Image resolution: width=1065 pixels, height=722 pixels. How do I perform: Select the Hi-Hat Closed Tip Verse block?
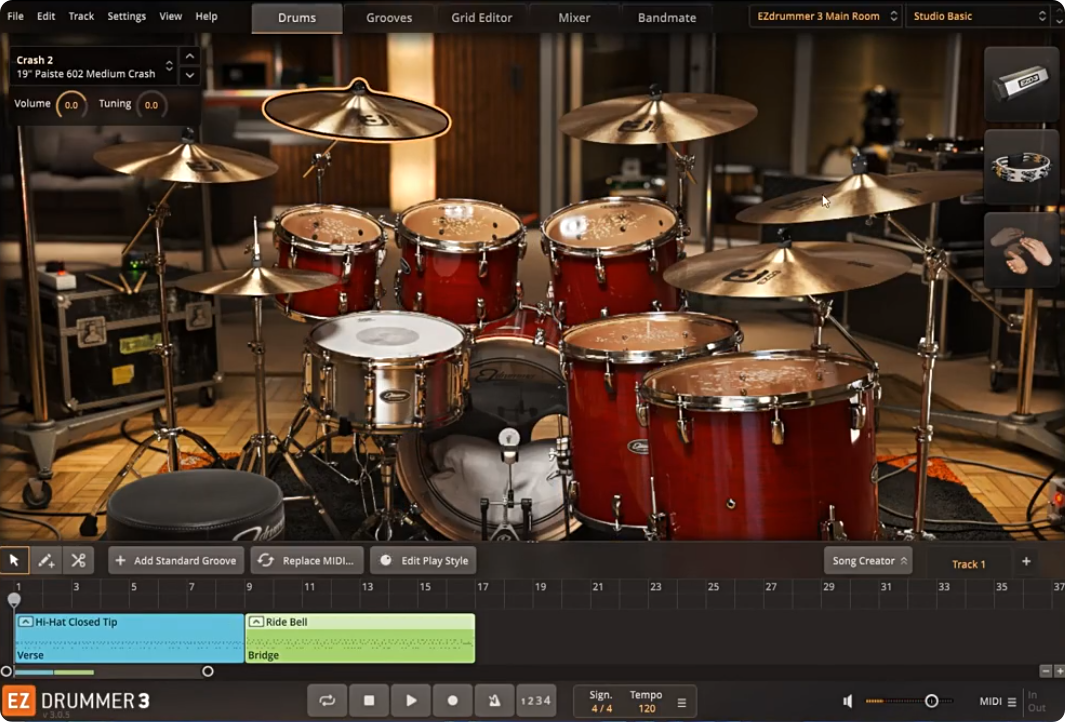click(x=129, y=638)
